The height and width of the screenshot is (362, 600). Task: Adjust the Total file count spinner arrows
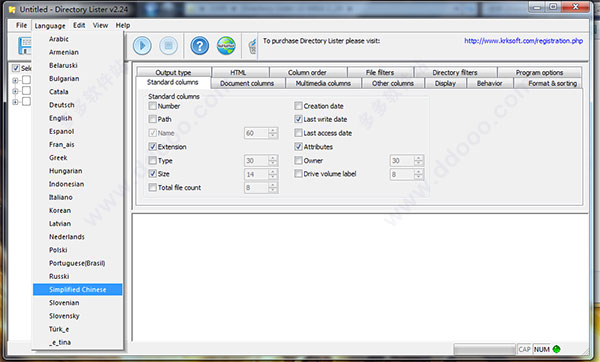click(273, 188)
